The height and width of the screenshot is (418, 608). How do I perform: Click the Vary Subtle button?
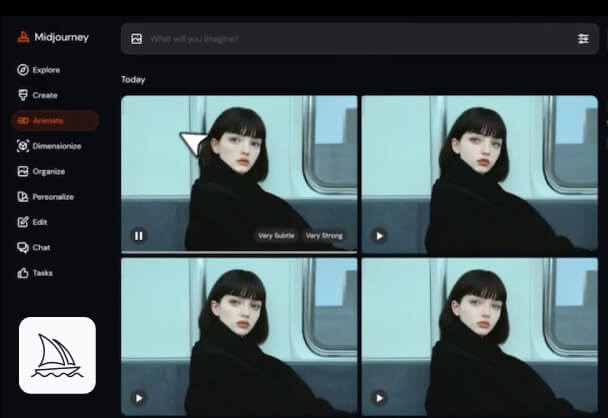pos(275,236)
